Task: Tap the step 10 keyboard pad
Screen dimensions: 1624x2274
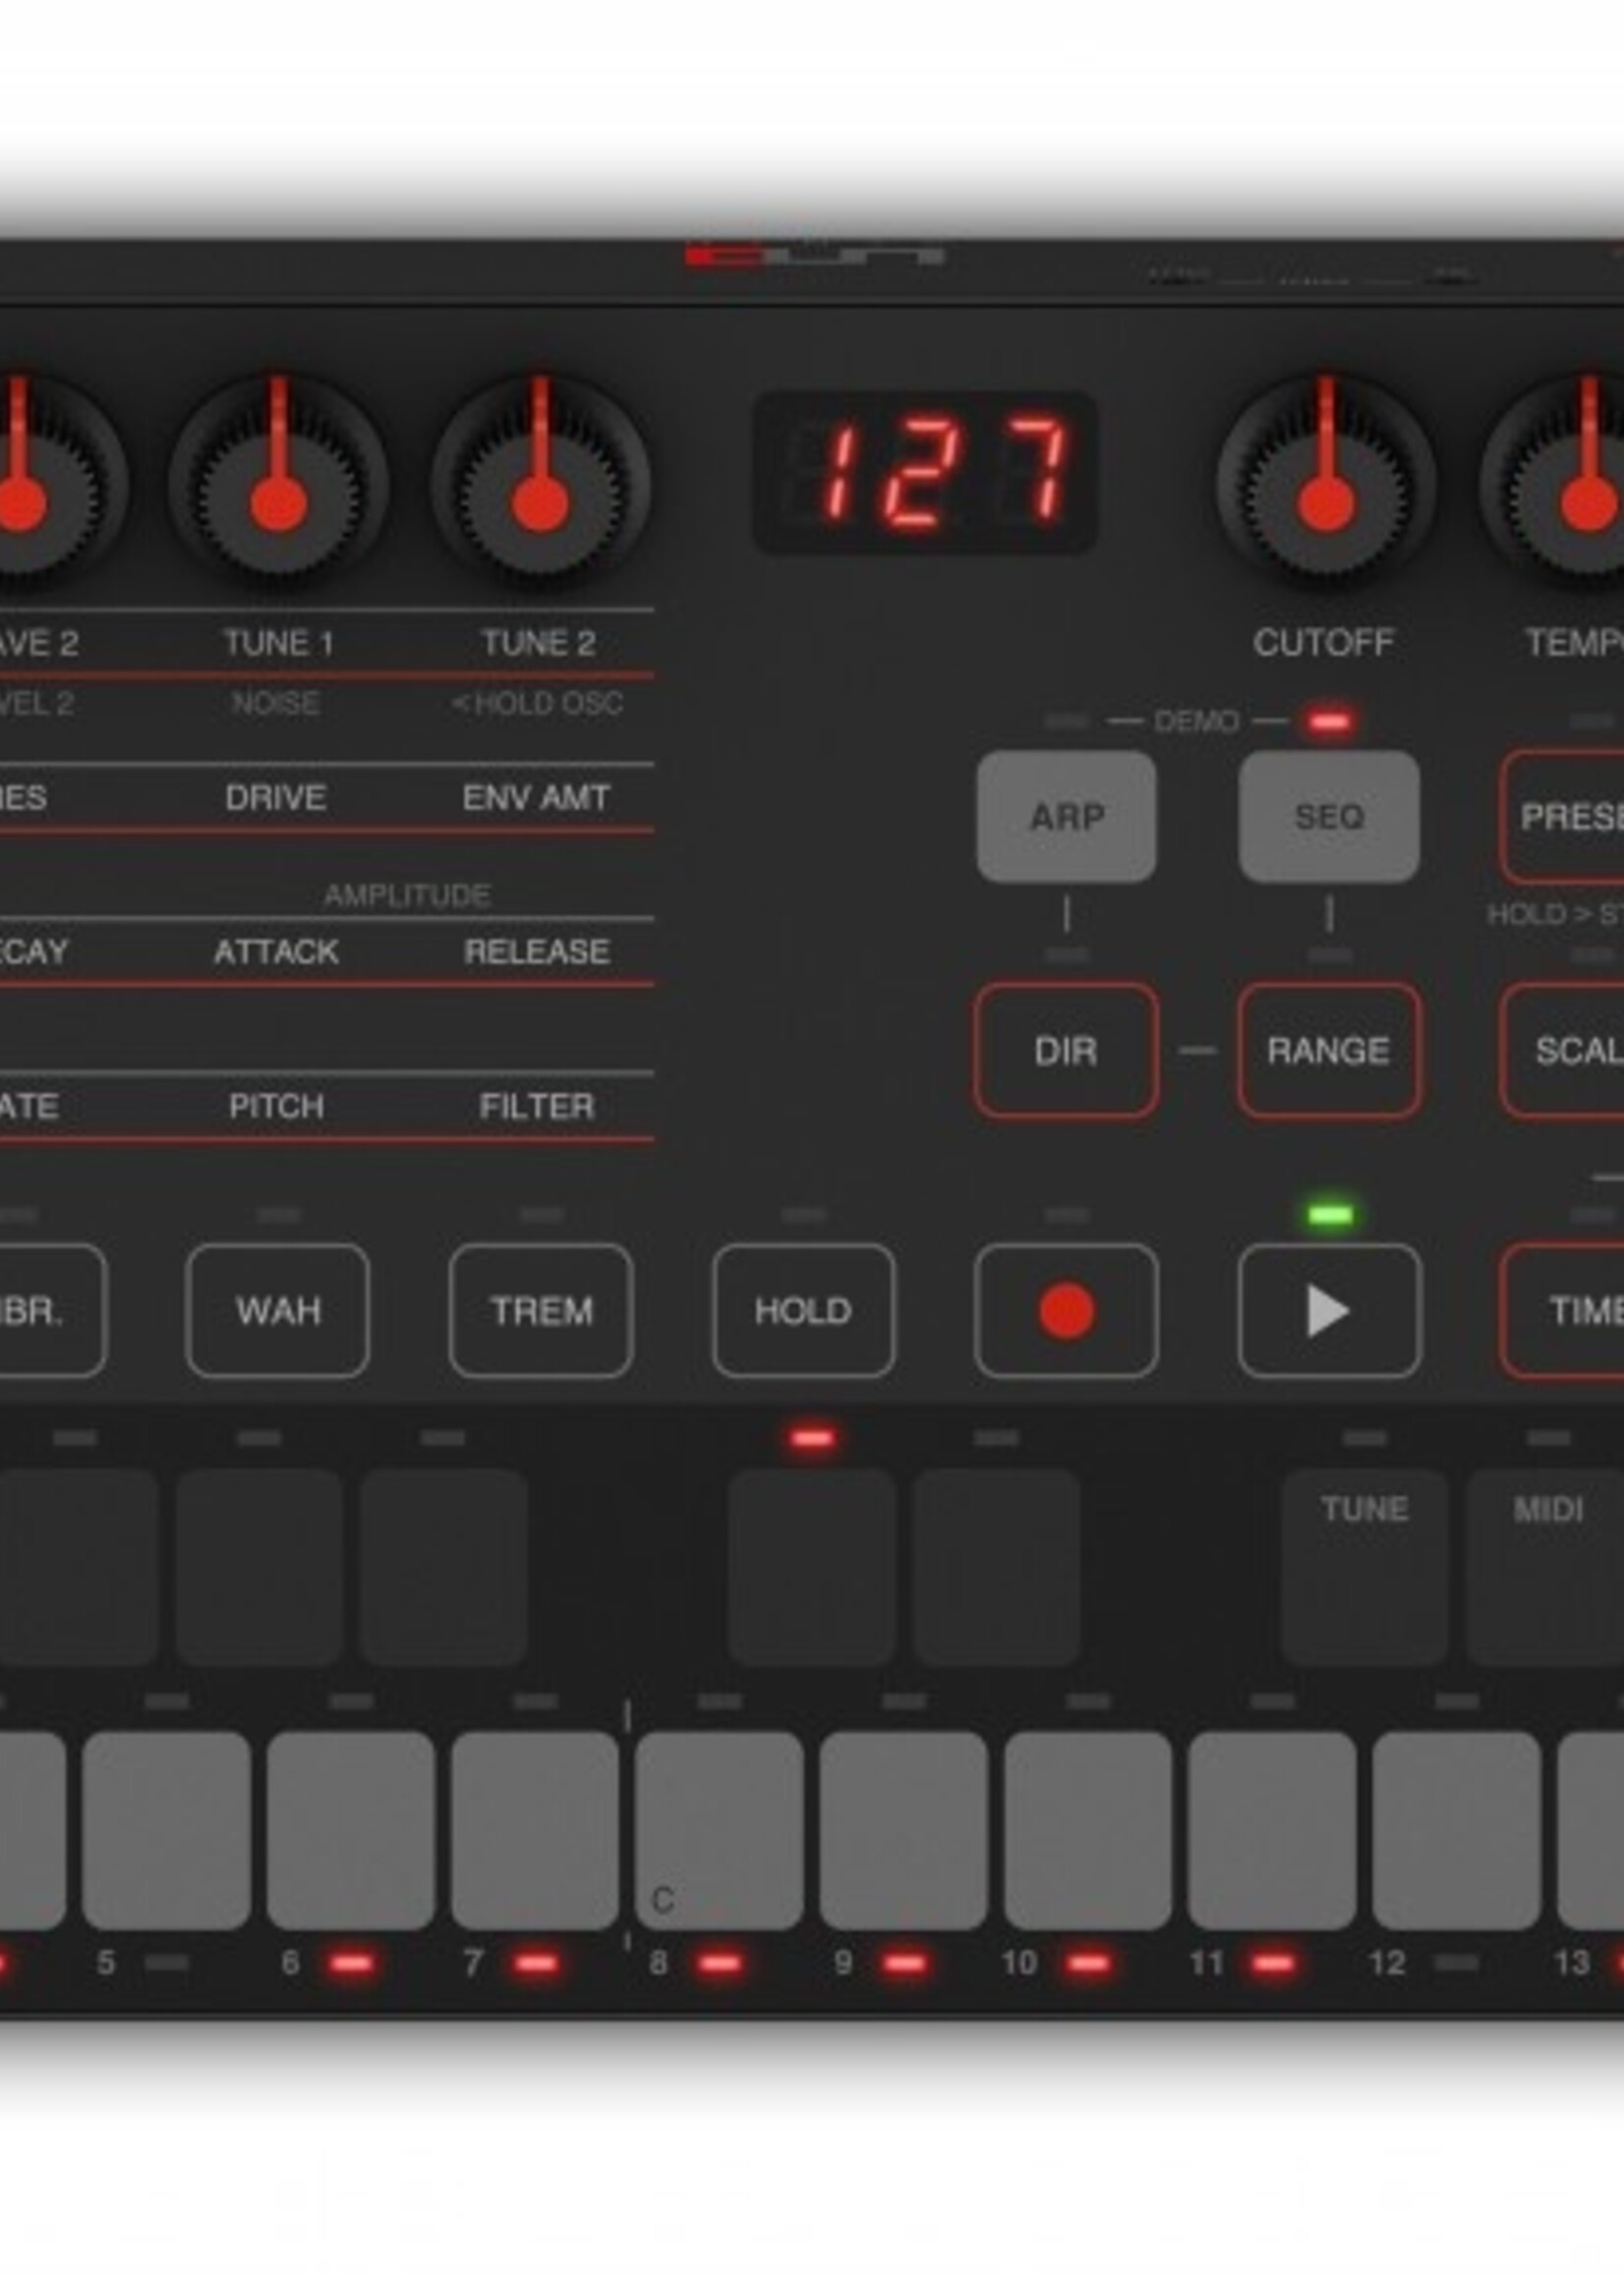Action: [1088, 1830]
